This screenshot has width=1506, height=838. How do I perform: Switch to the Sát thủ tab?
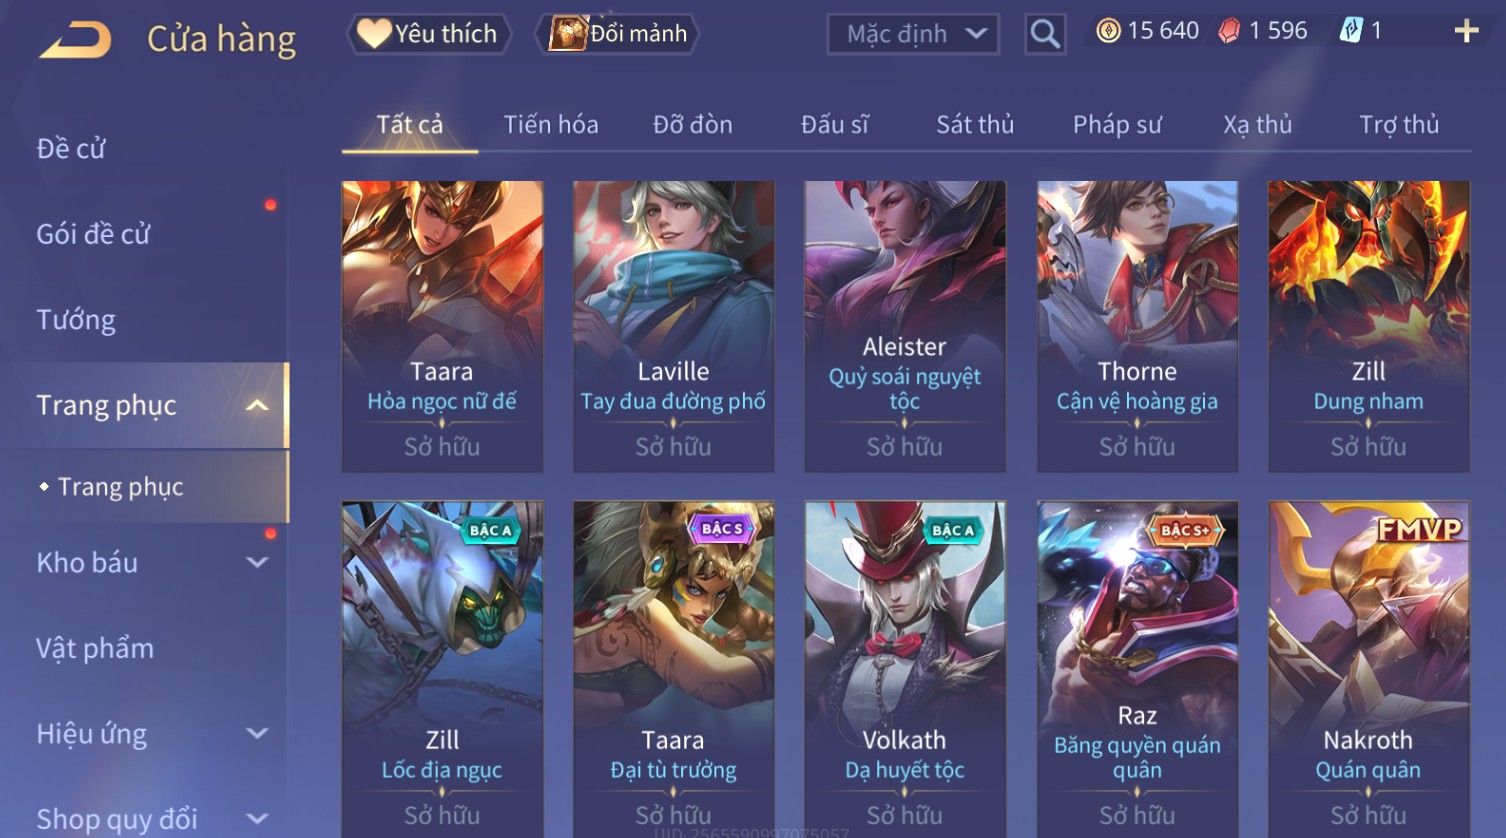tap(975, 125)
